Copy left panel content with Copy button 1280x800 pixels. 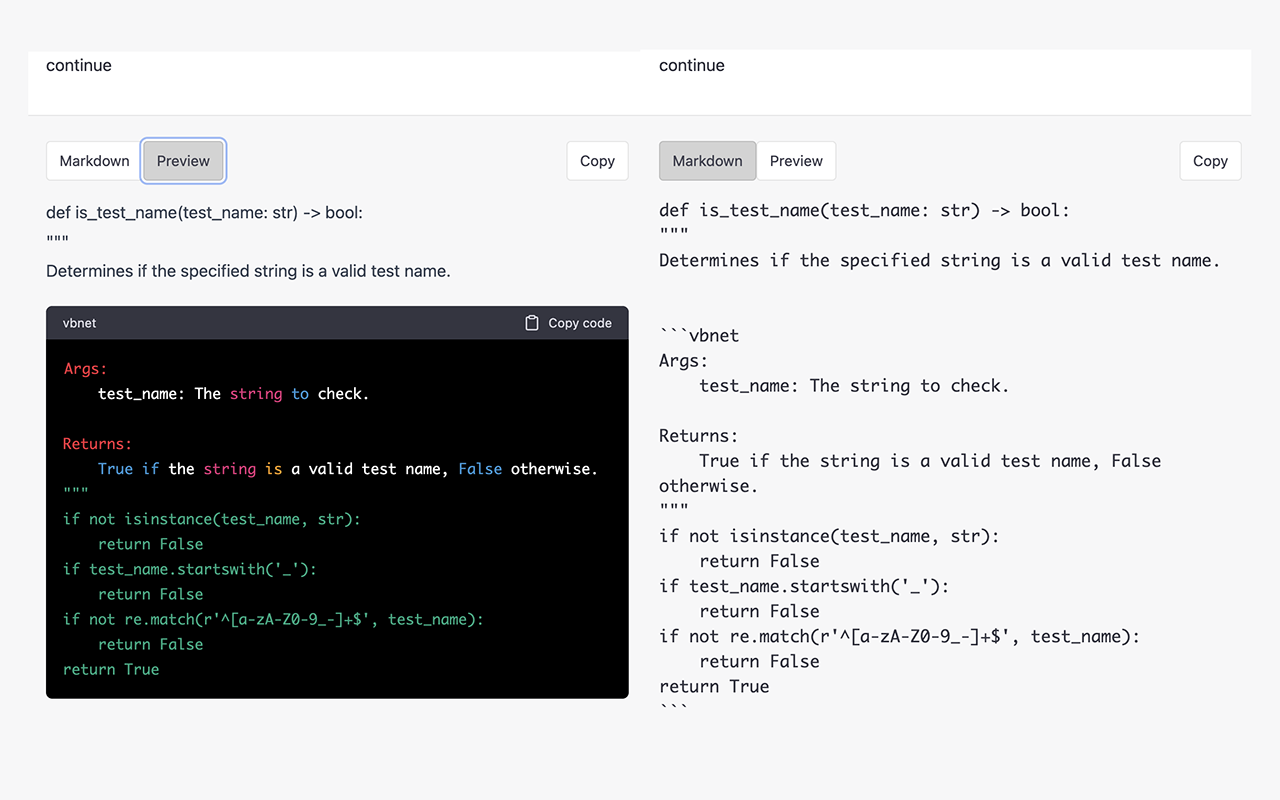[597, 161]
